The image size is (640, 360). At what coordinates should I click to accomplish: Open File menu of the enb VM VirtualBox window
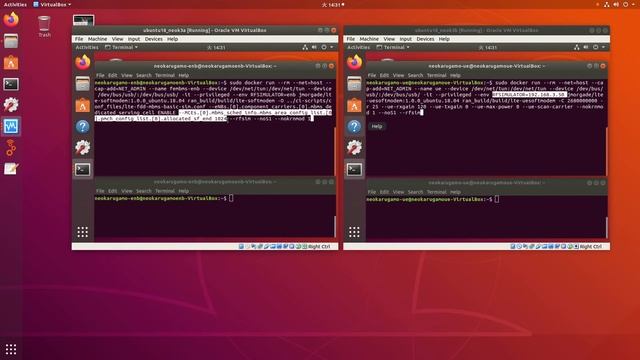pyautogui.click(x=79, y=39)
